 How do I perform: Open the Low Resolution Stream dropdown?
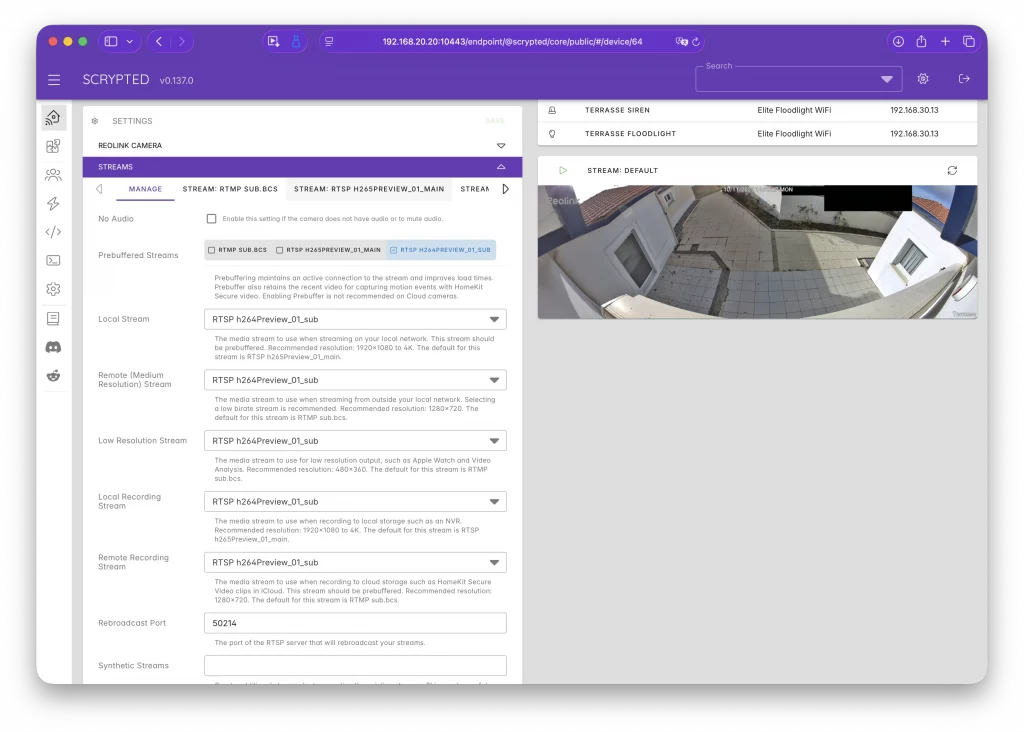coord(355,440)
